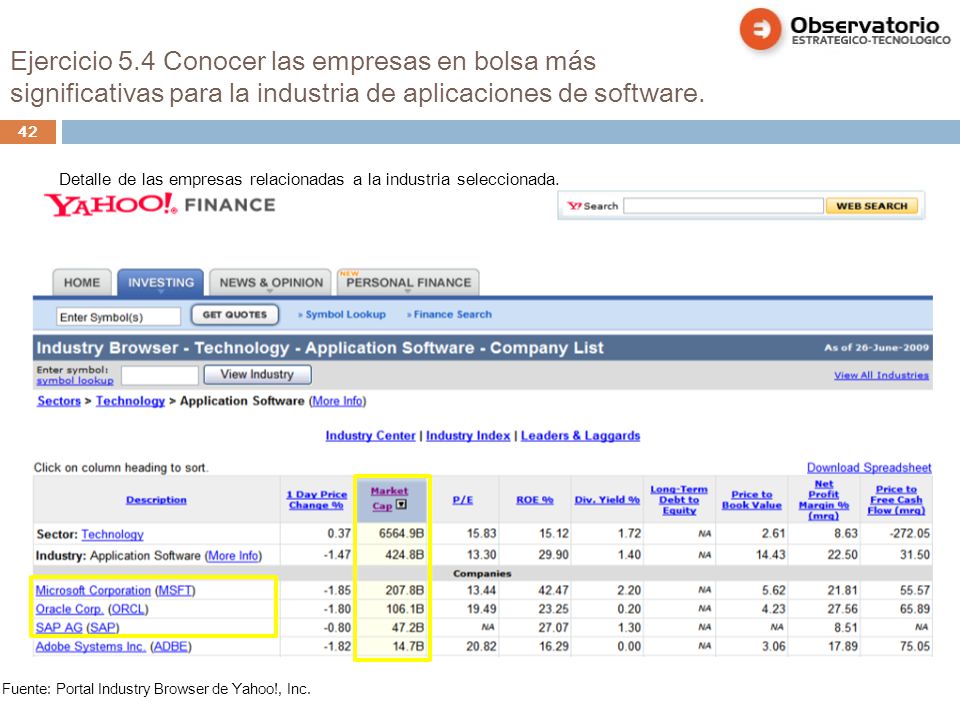The image size is (960, 720).
Task: Open the Technology sector link in table
Action: (x=113, y=534)
